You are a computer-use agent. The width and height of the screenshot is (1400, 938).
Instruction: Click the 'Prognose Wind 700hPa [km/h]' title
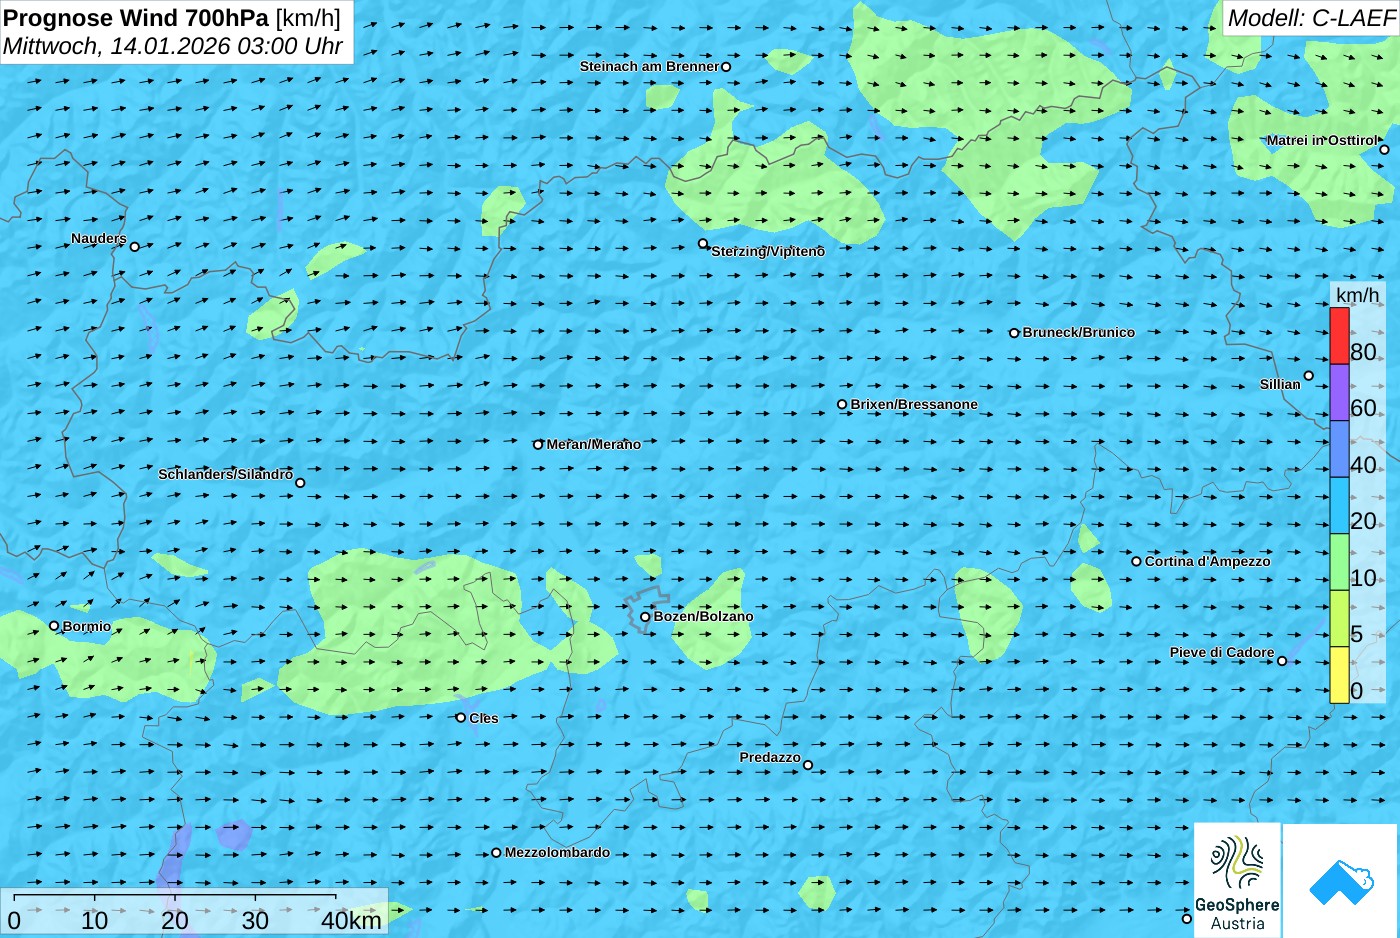click(172, 18)
